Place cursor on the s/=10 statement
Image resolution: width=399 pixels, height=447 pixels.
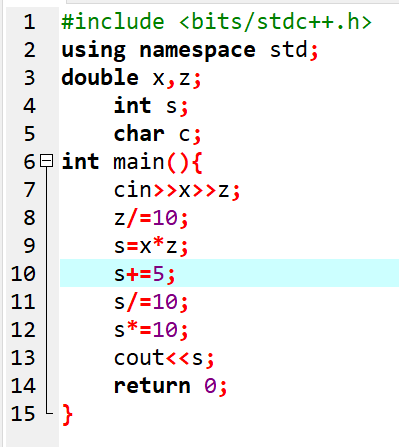click(151, 302)
